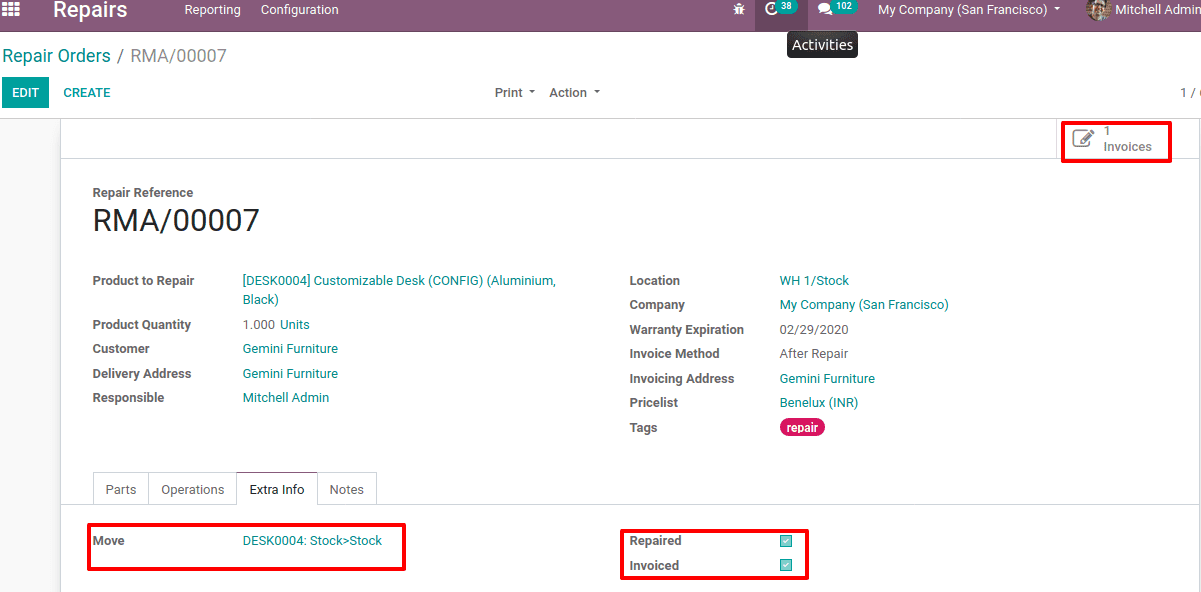Click the Repairs app title

pyautogui.click(x=90, y=10)
